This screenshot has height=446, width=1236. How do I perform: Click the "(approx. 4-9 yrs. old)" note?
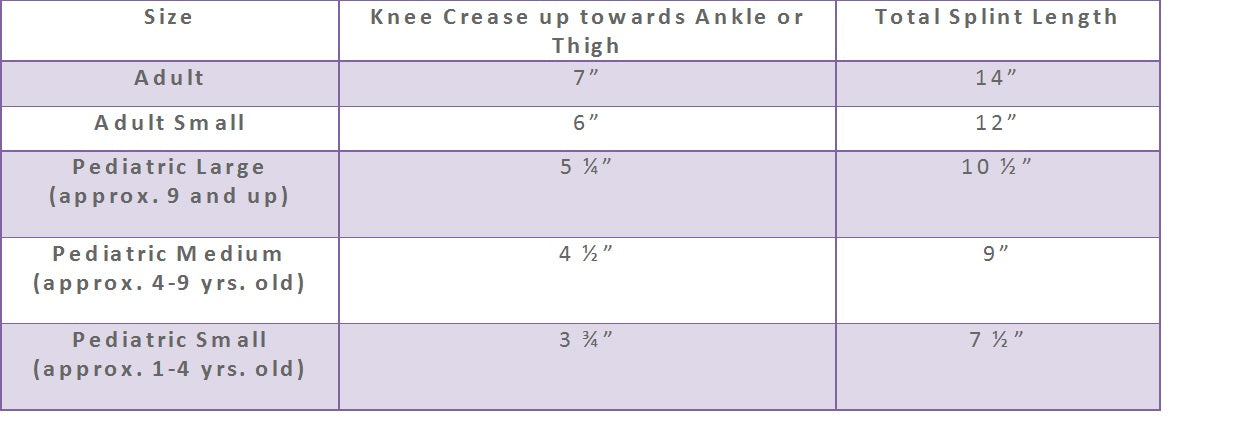click(169, 283)
